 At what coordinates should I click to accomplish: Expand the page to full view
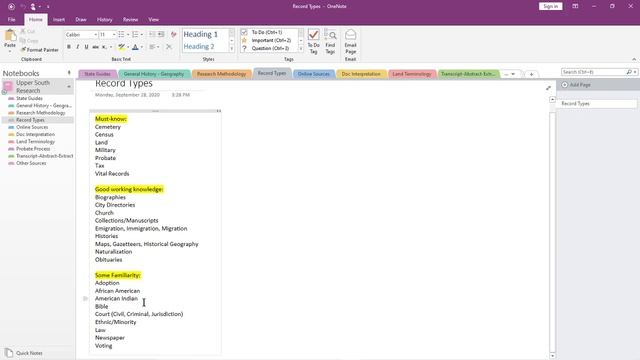click(548, 88)
